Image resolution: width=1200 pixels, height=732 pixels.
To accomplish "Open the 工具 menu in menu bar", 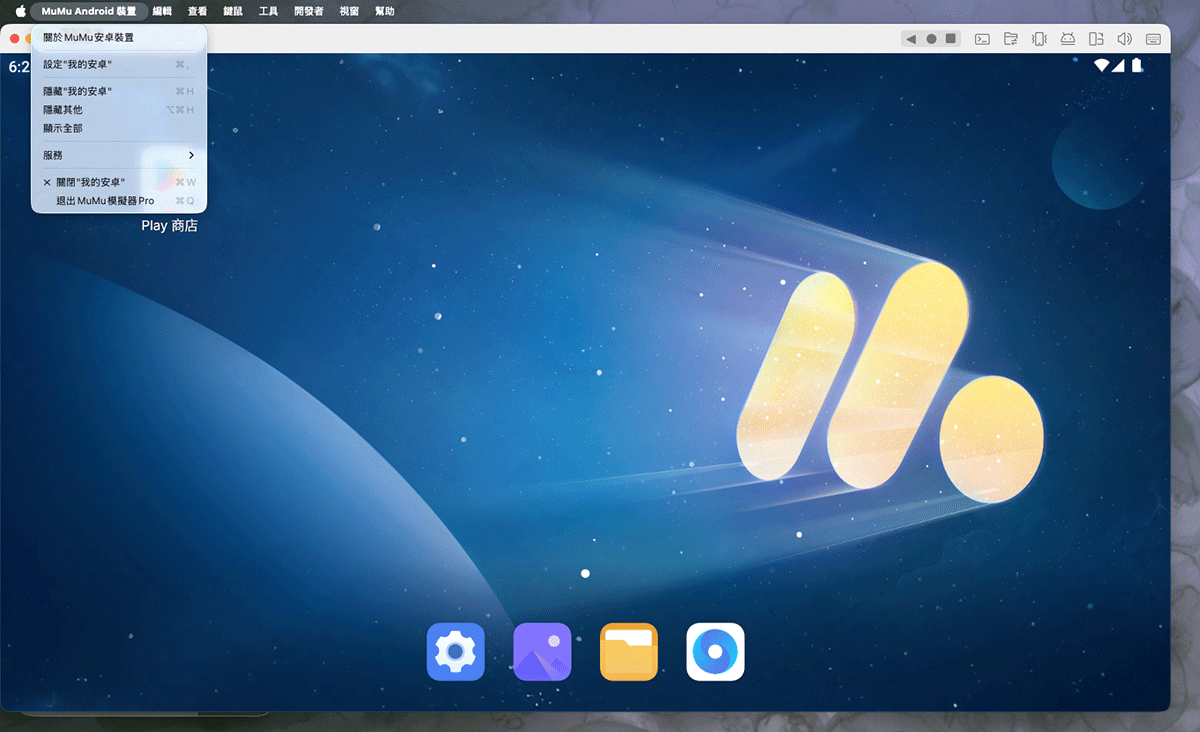I will coord(268,12).
